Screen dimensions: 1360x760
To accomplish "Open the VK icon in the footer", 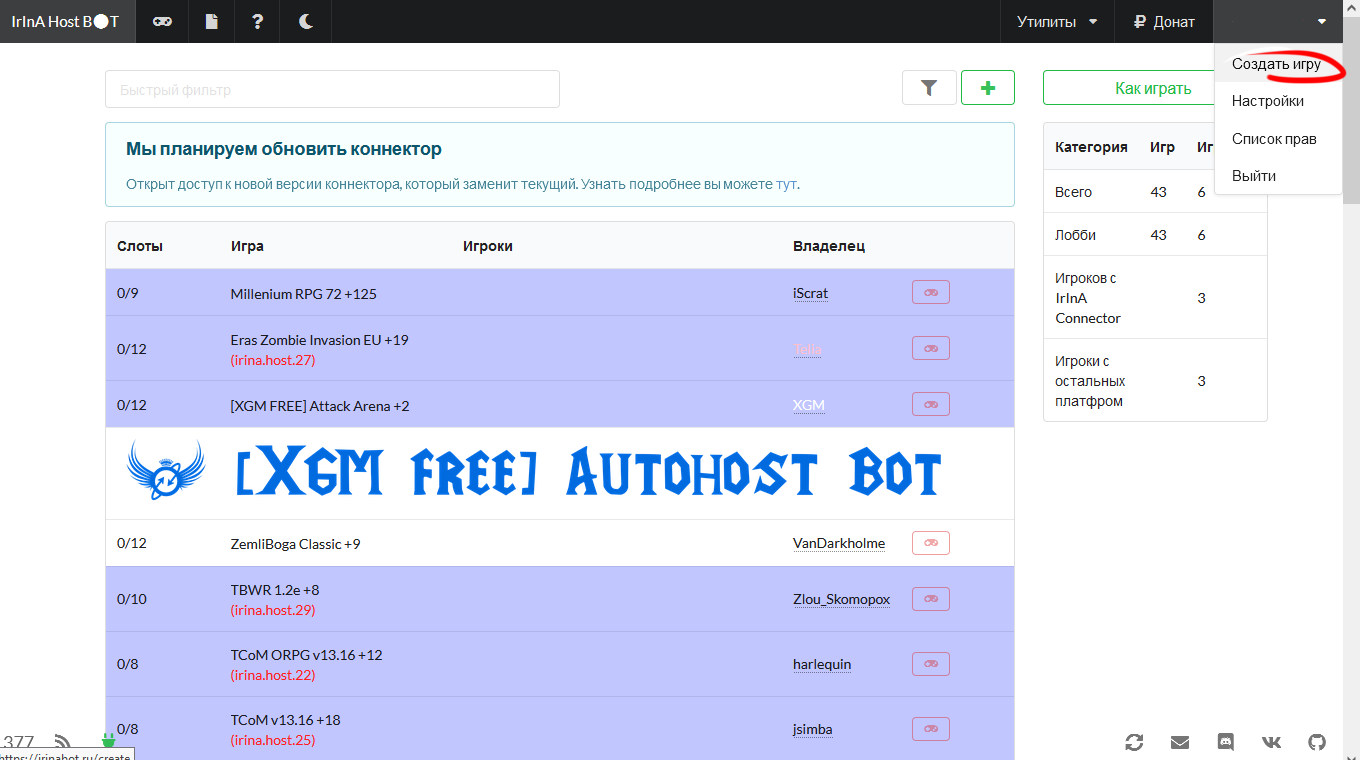I will [1272, 742].
